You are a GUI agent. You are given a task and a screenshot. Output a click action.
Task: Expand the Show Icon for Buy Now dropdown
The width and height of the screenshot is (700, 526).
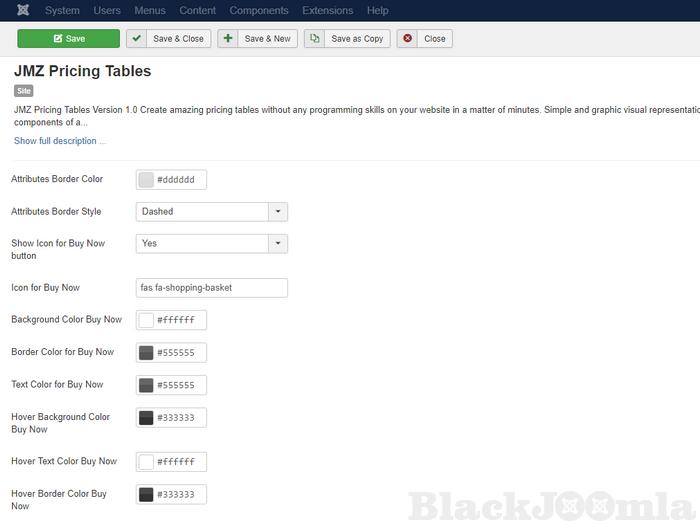[278, 243]
